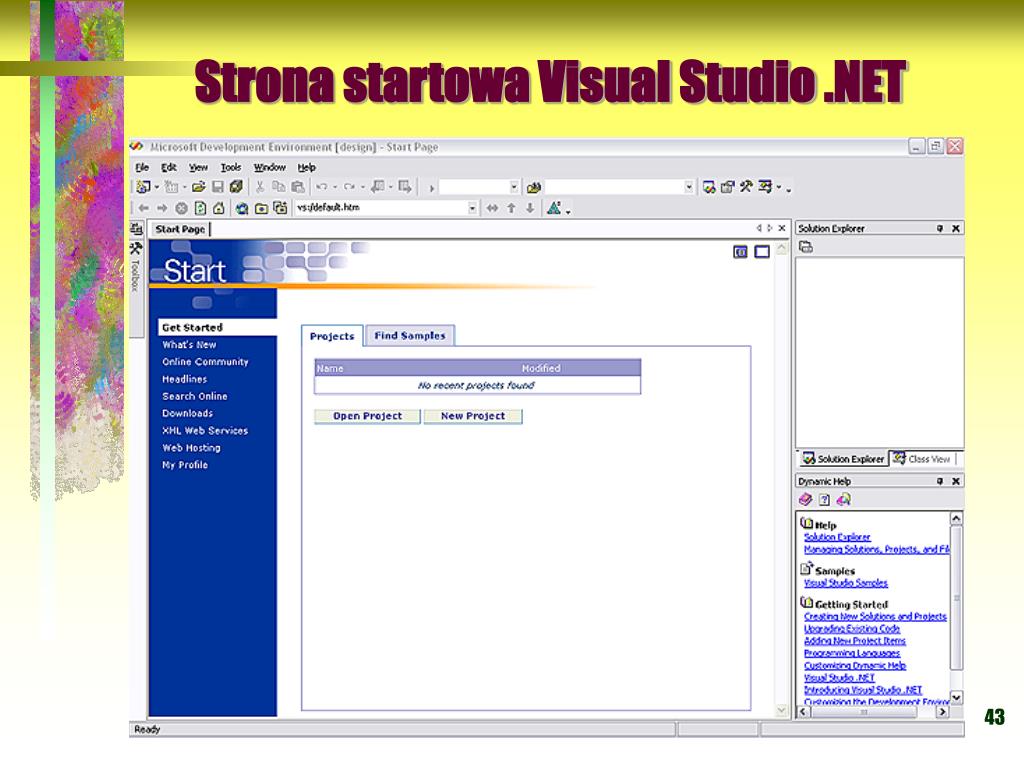Select the Start Page document tab
This screenshot has height=768, width=1024.
(x=180, y=229)
